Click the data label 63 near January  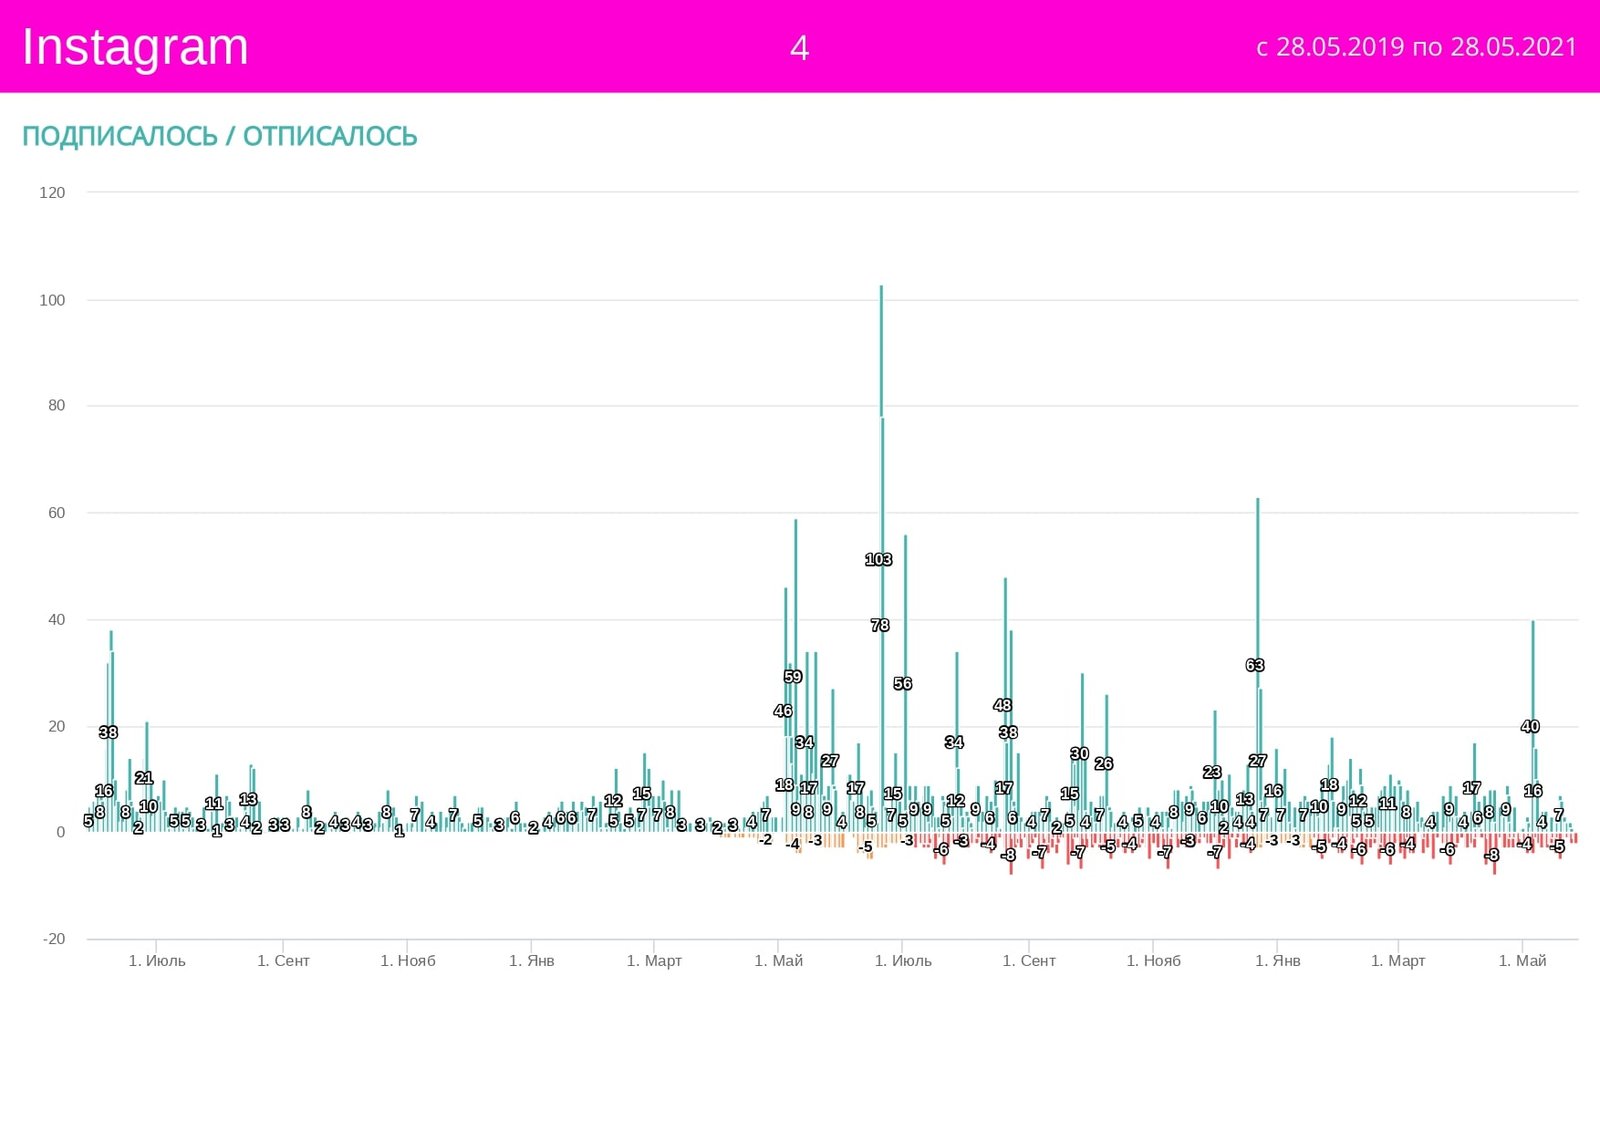point(1254,665)
